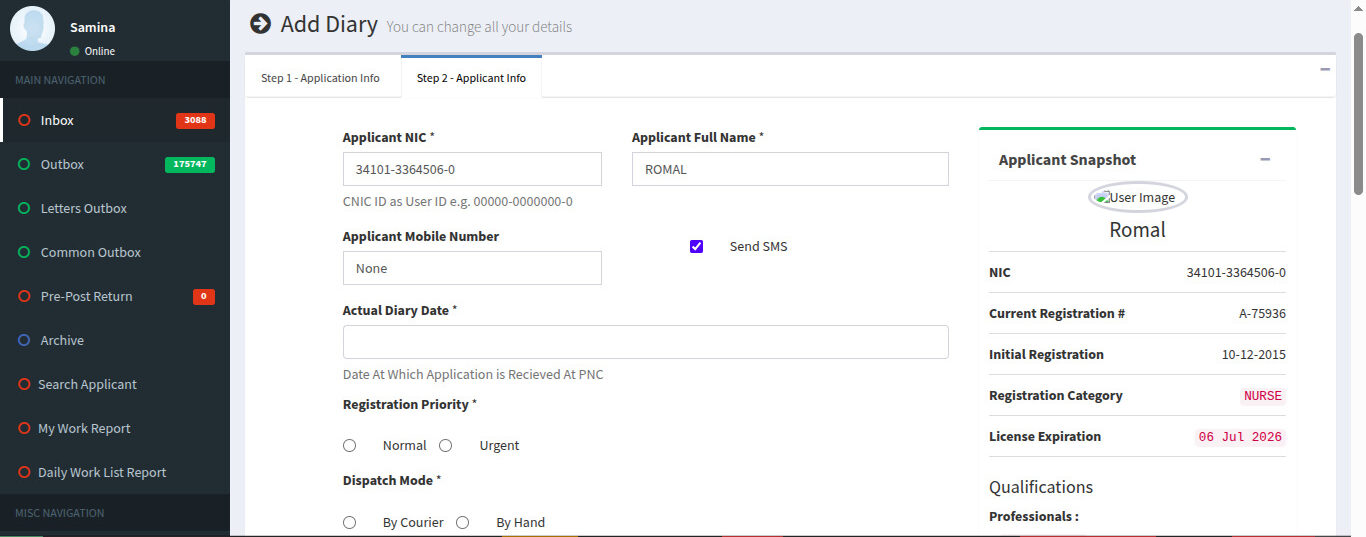This screenshot has height=537, width=1366.
Task: Click the My Work Report circle icon
Action: [24, 428]
